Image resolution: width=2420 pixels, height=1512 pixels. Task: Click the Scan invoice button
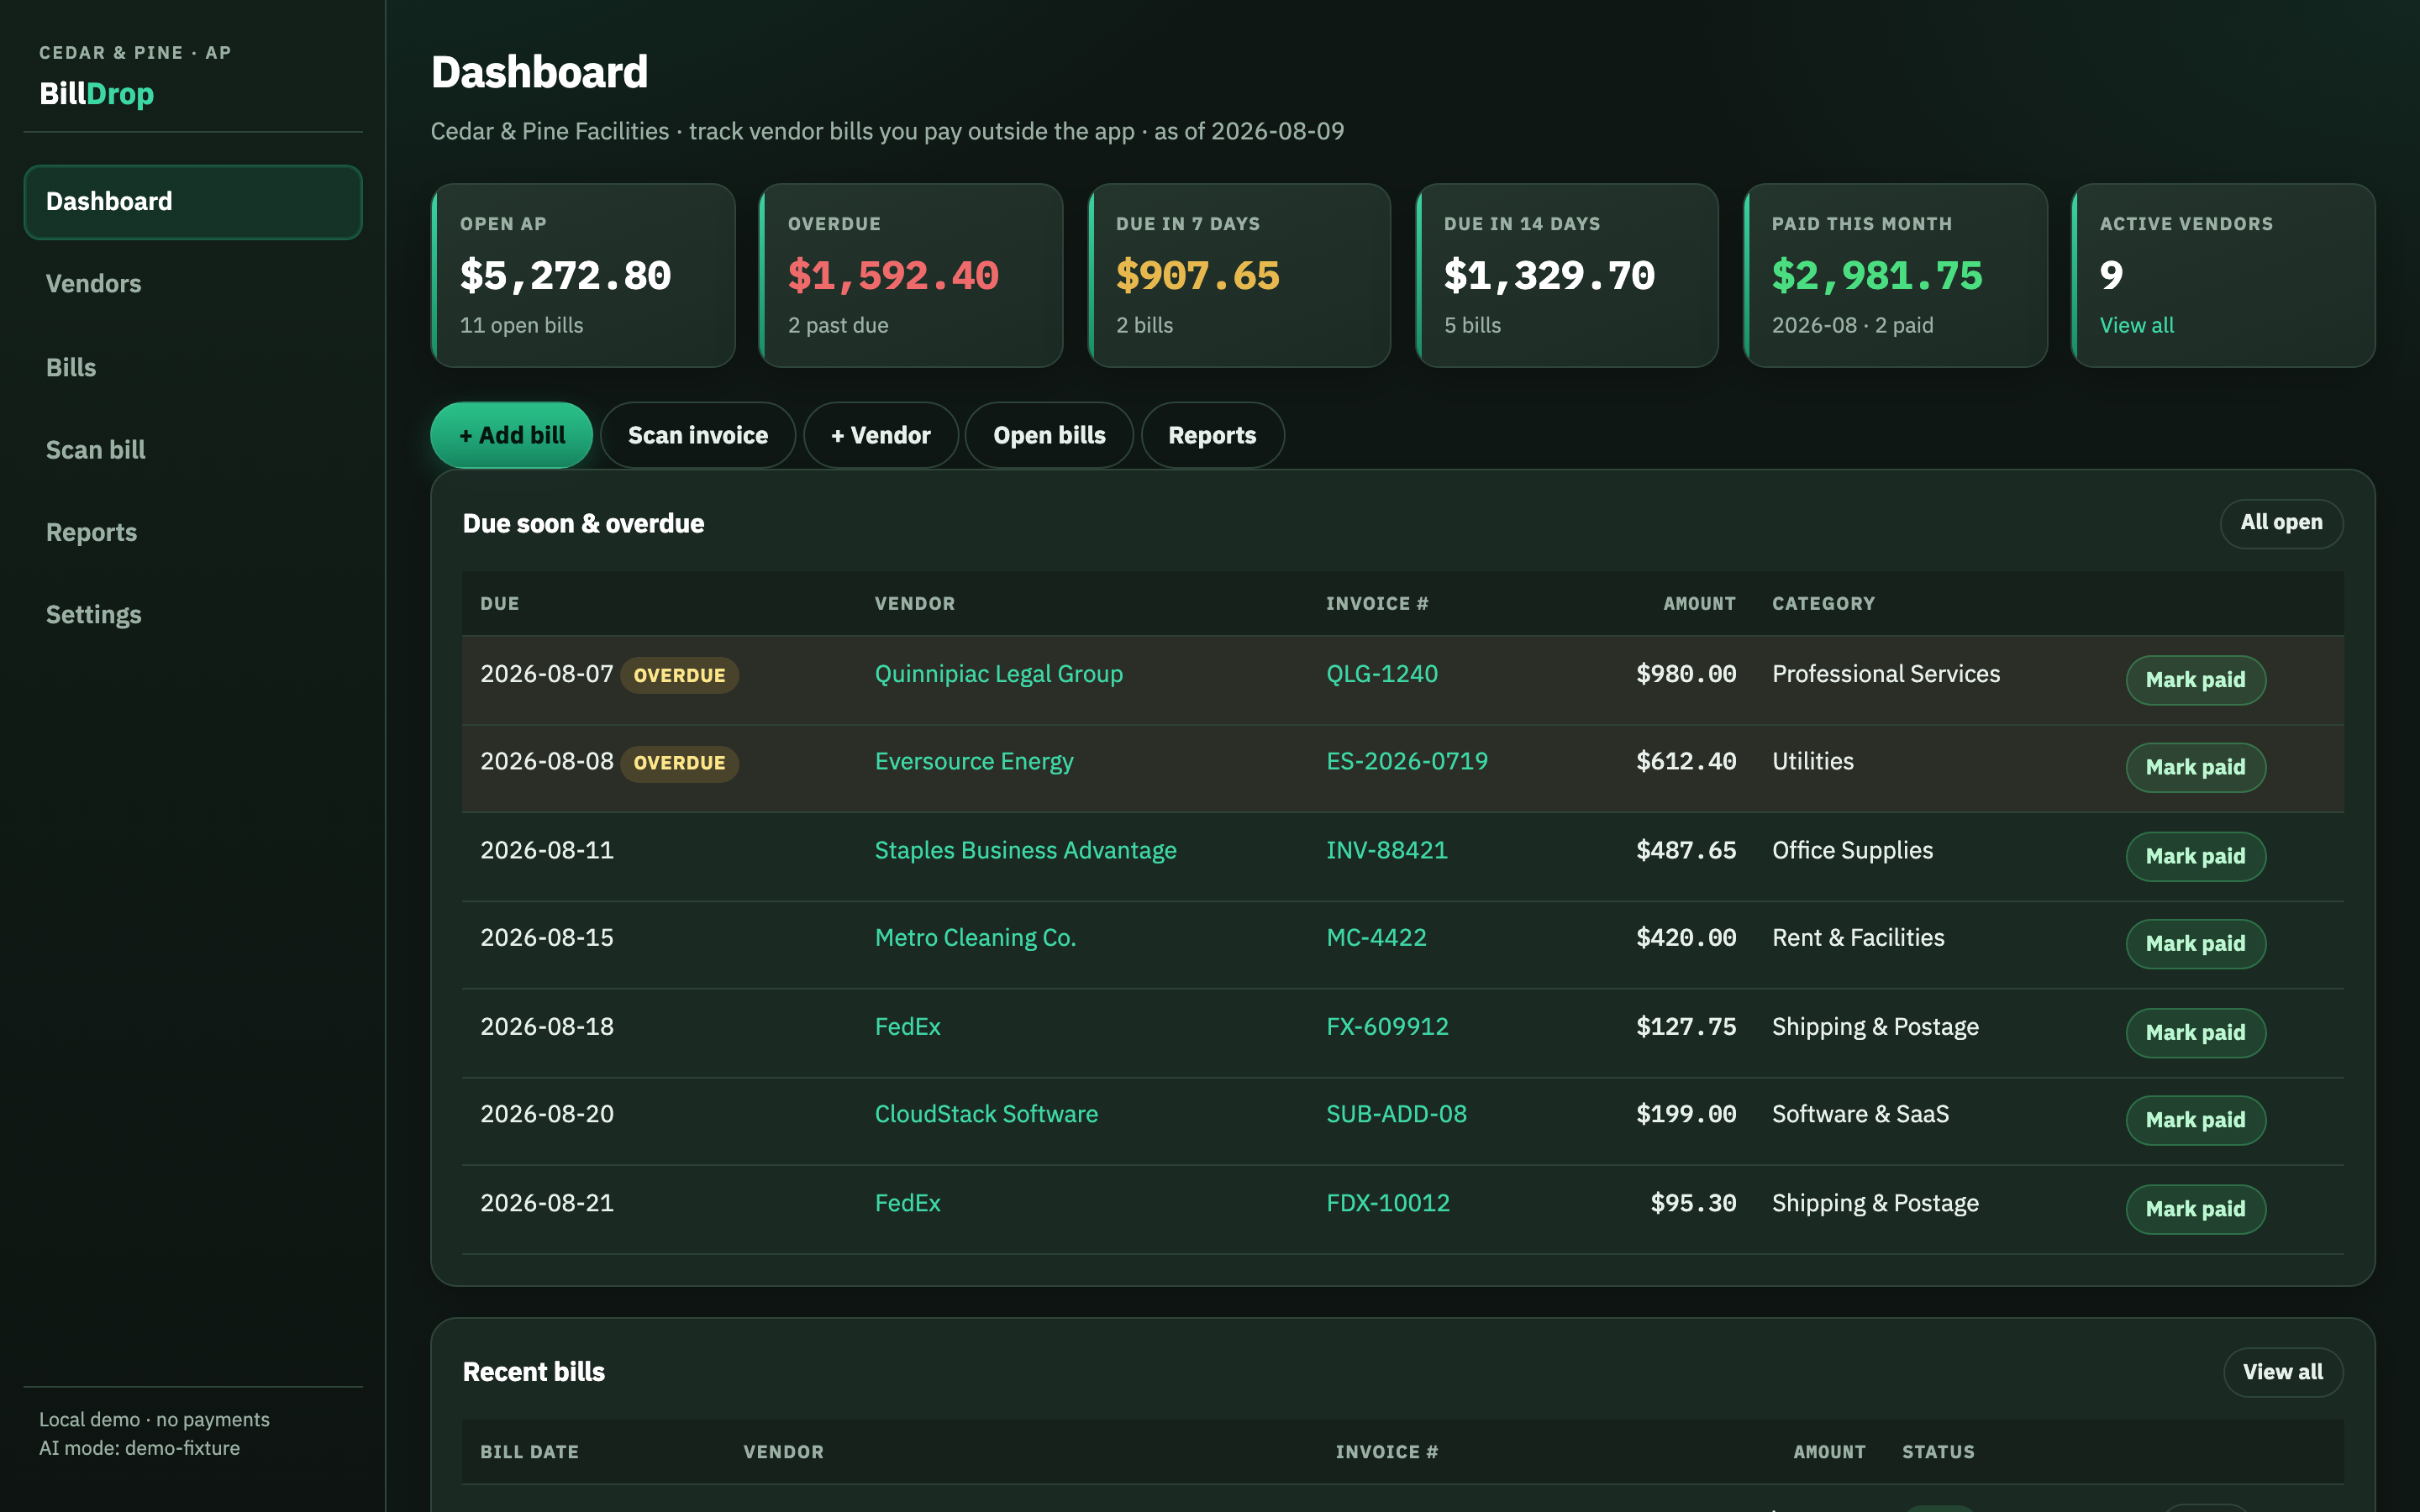(698, 435)
